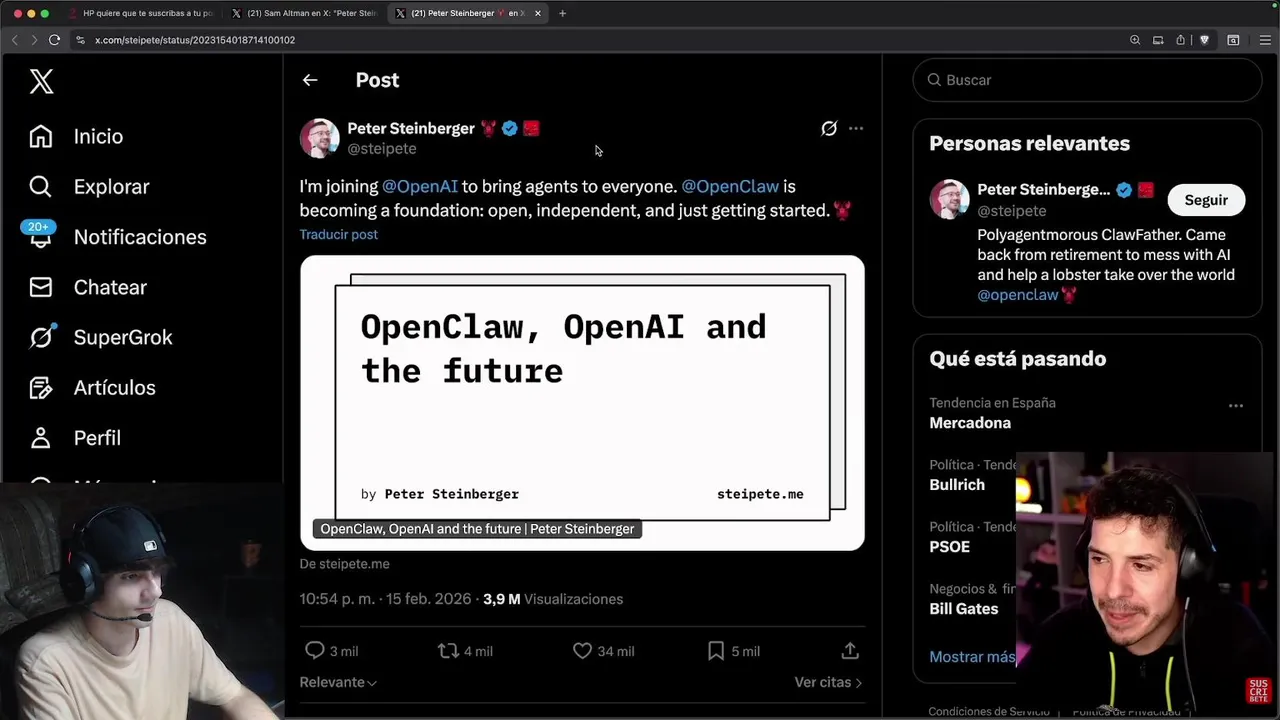The image size is (1280, 720).
Task: Click Peter Steinberger's avatar in the post
Action: [x=319, y=138]
